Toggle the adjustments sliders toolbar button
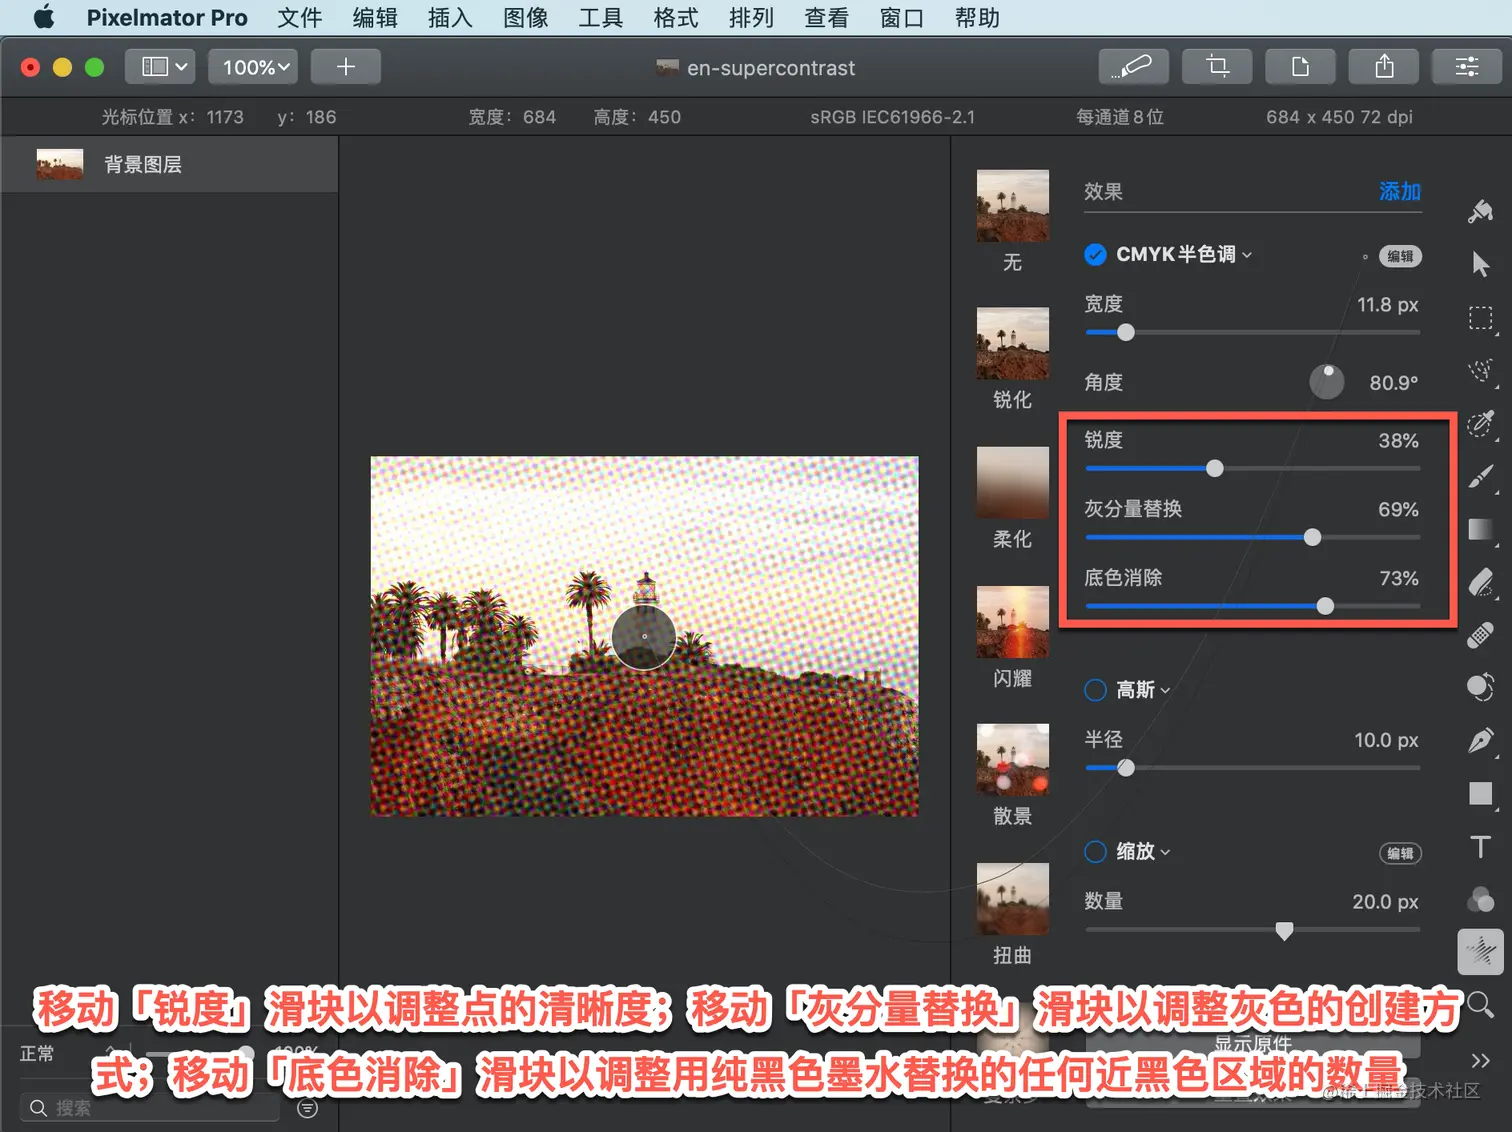 (1467, 67)
